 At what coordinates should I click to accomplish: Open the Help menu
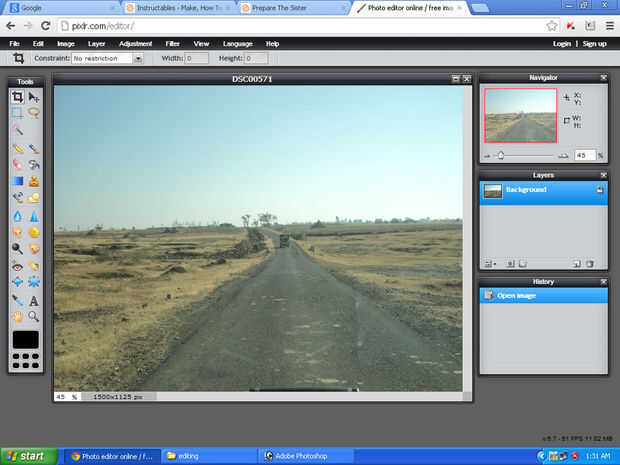click(272, 44)
